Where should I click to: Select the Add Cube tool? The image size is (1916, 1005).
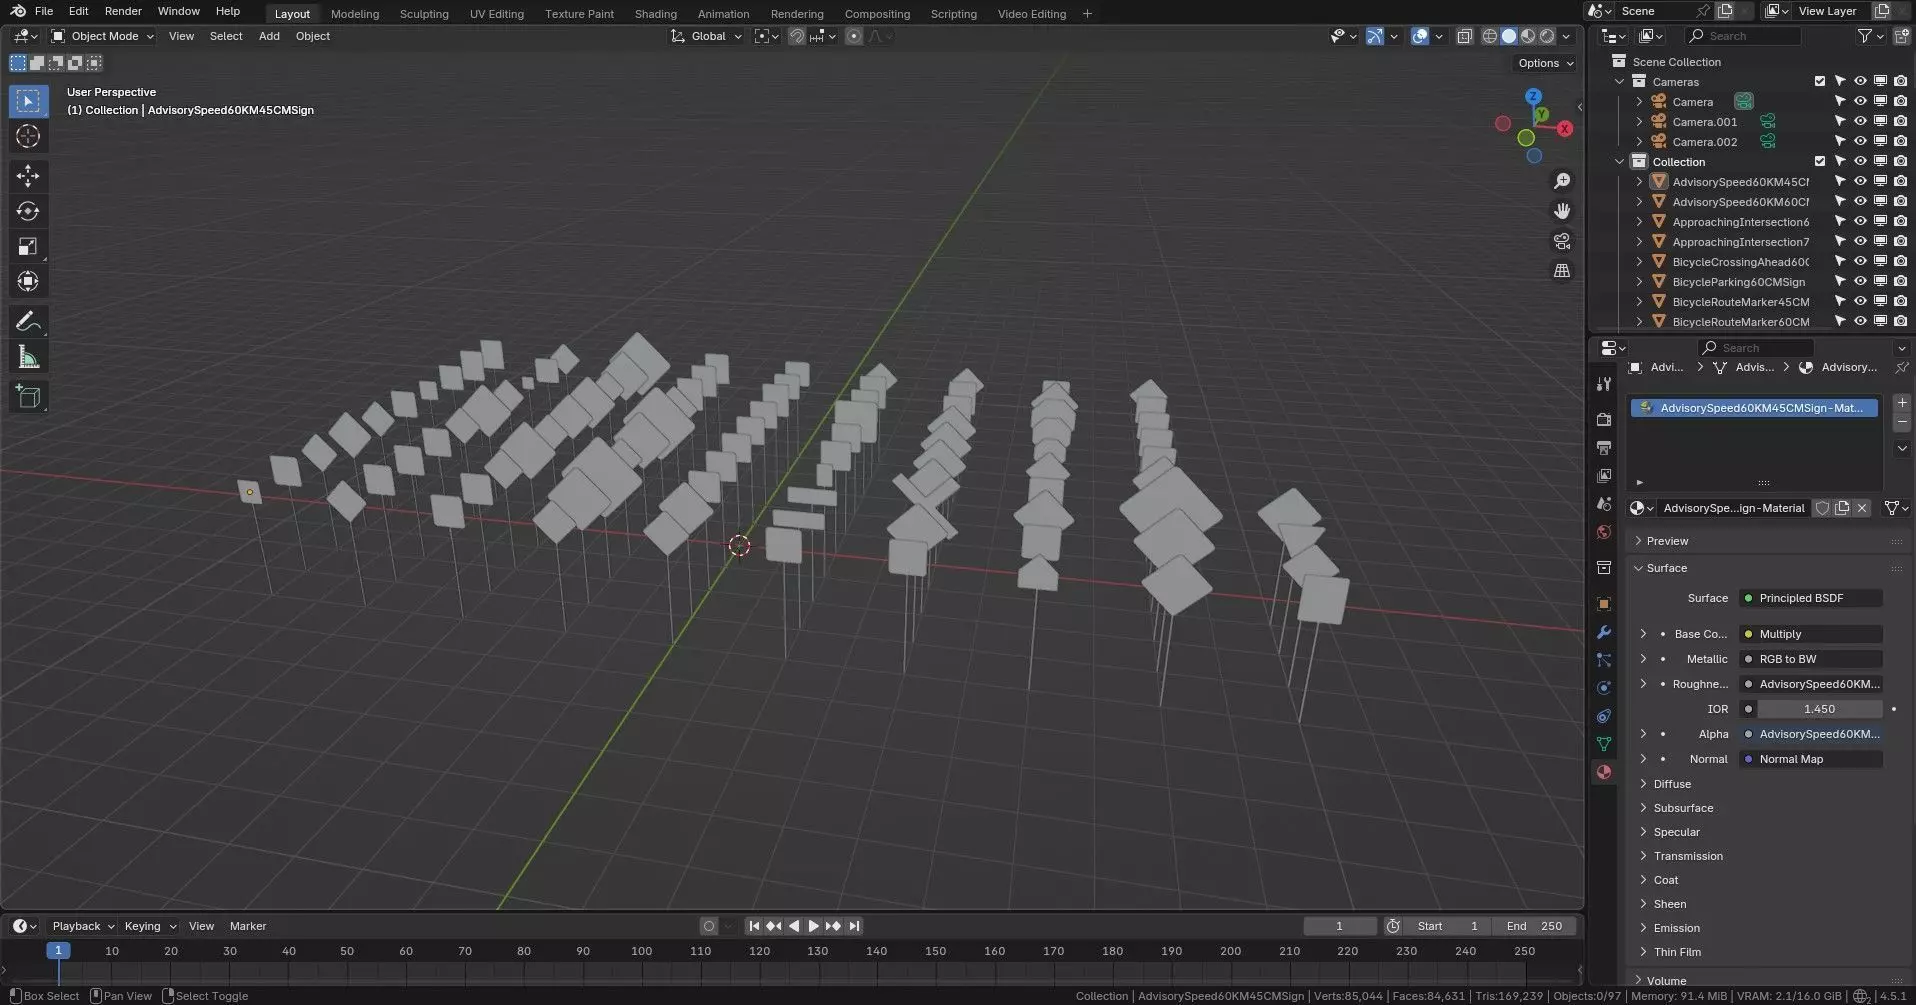(28, 397)
